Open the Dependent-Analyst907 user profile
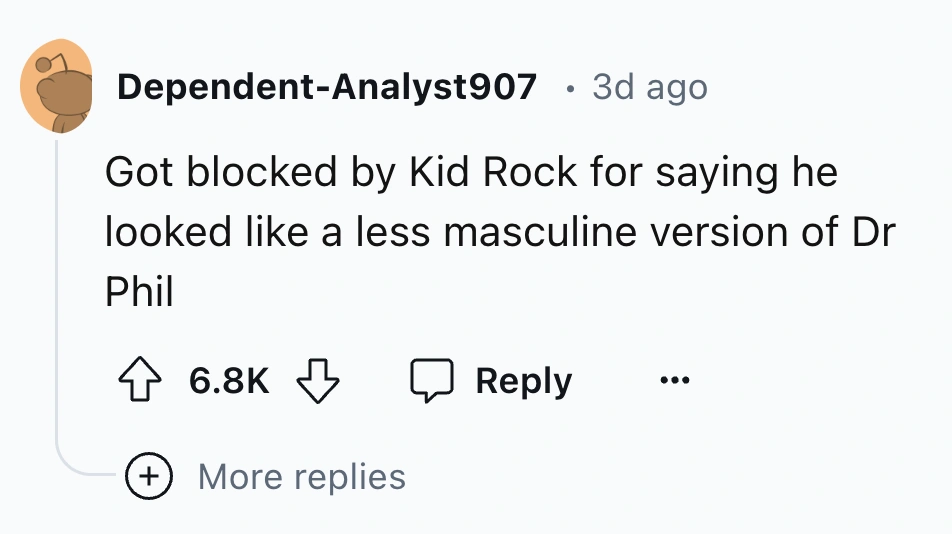Screen dimensions: 952x534 coord(327,87)
